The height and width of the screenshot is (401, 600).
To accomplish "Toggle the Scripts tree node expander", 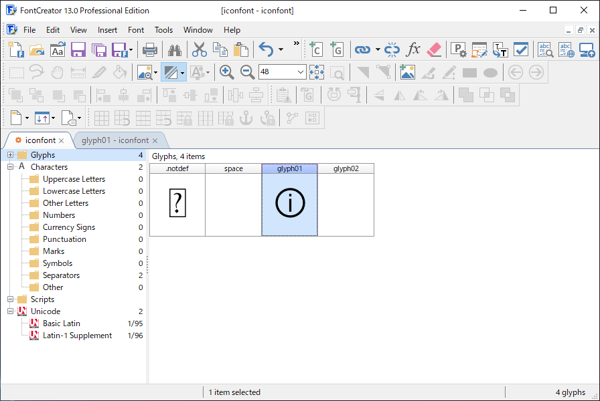I will click(10, 299).
